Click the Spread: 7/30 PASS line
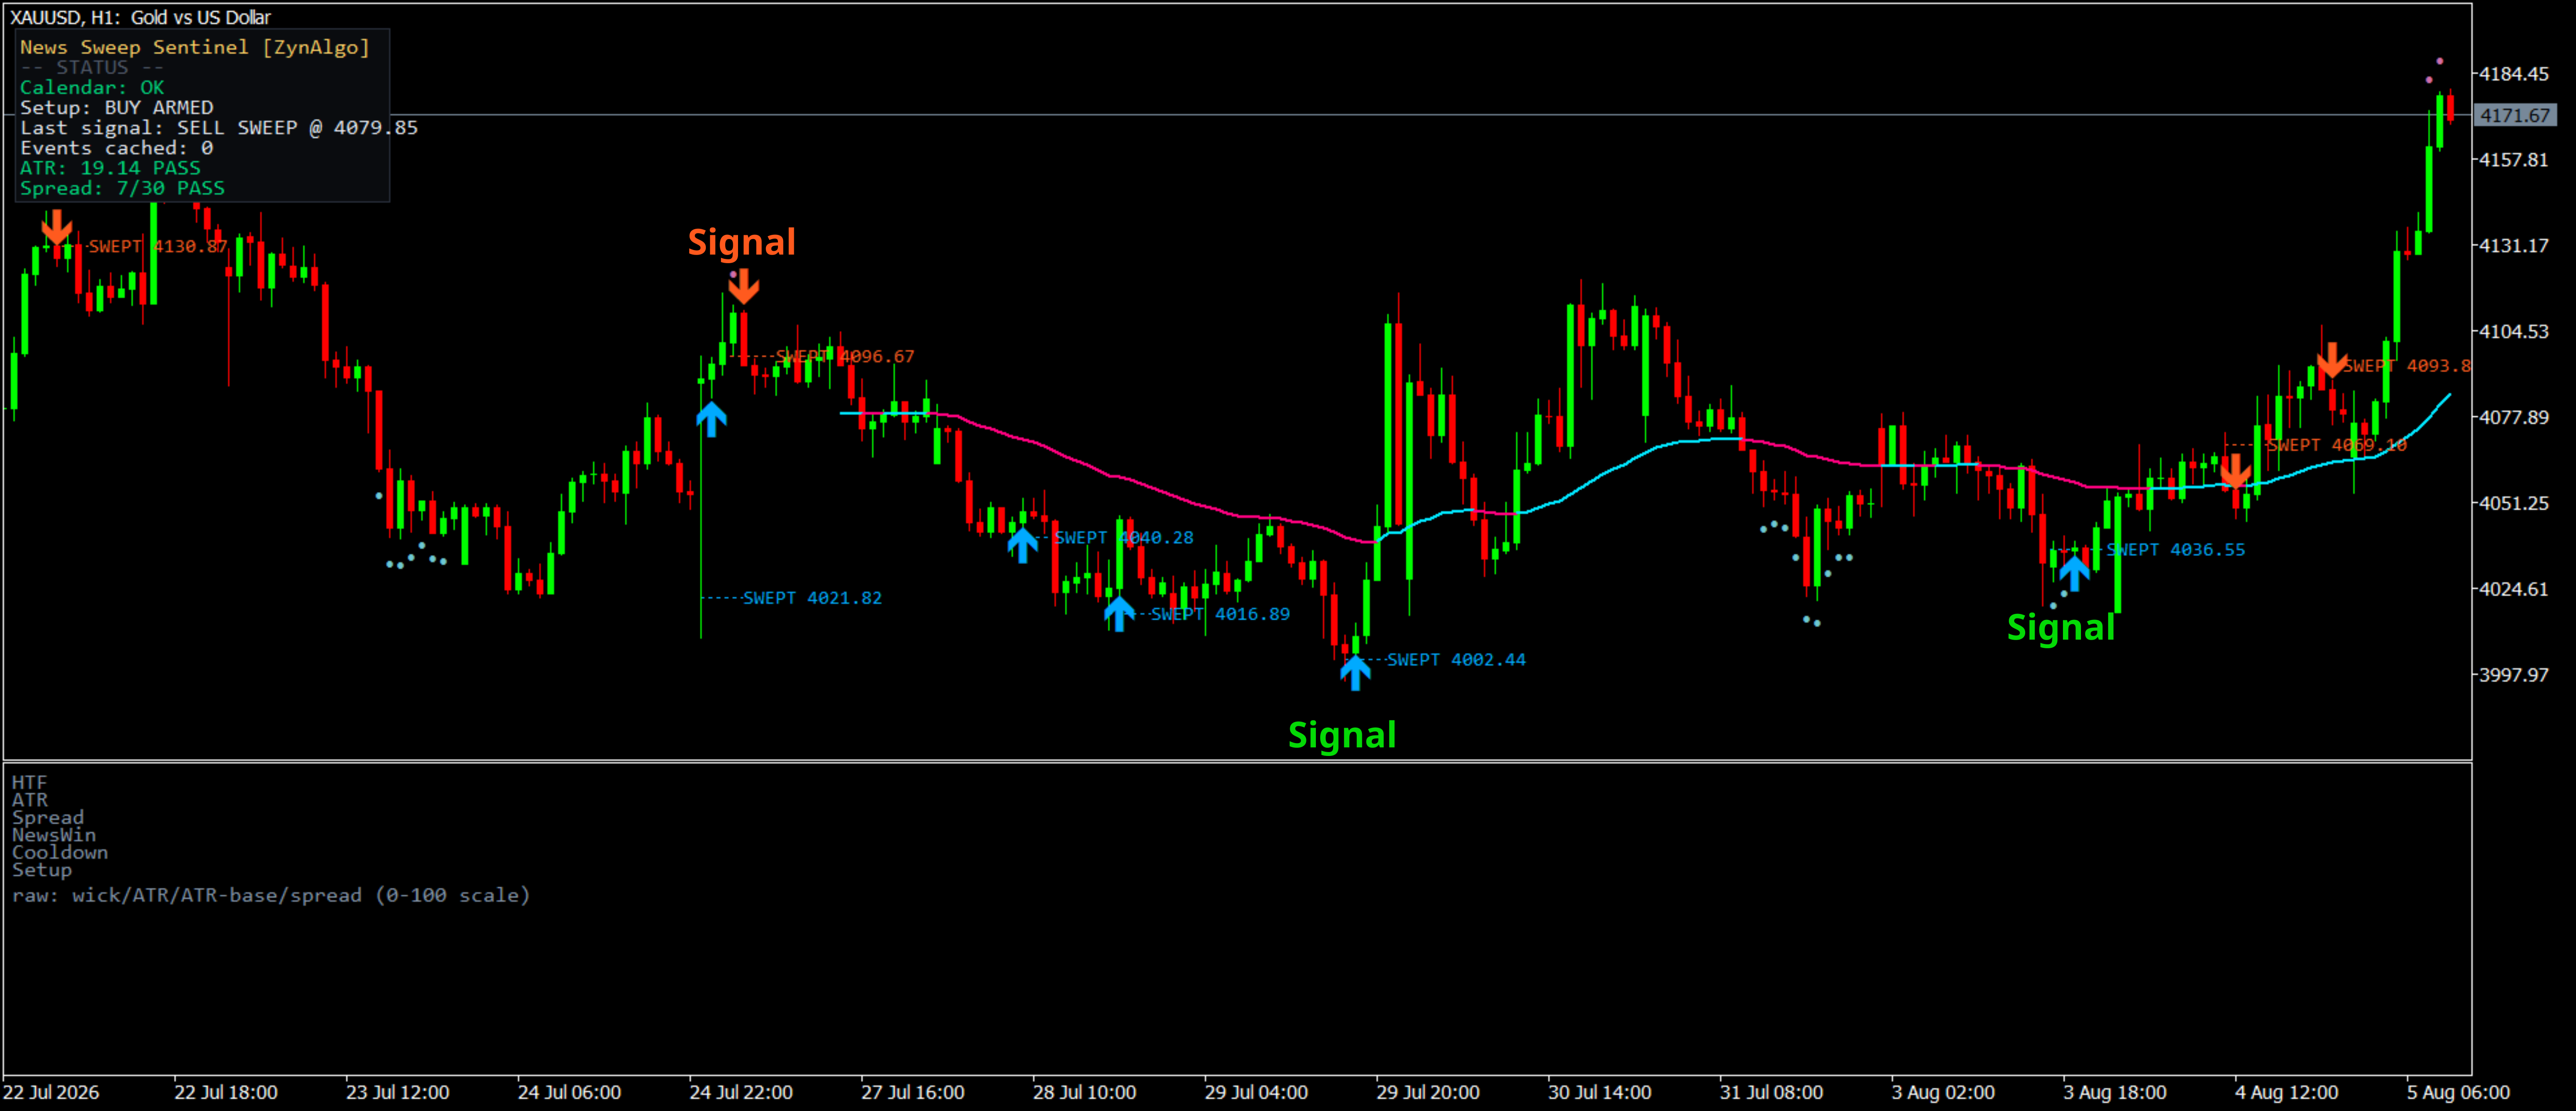 [122, 187]
